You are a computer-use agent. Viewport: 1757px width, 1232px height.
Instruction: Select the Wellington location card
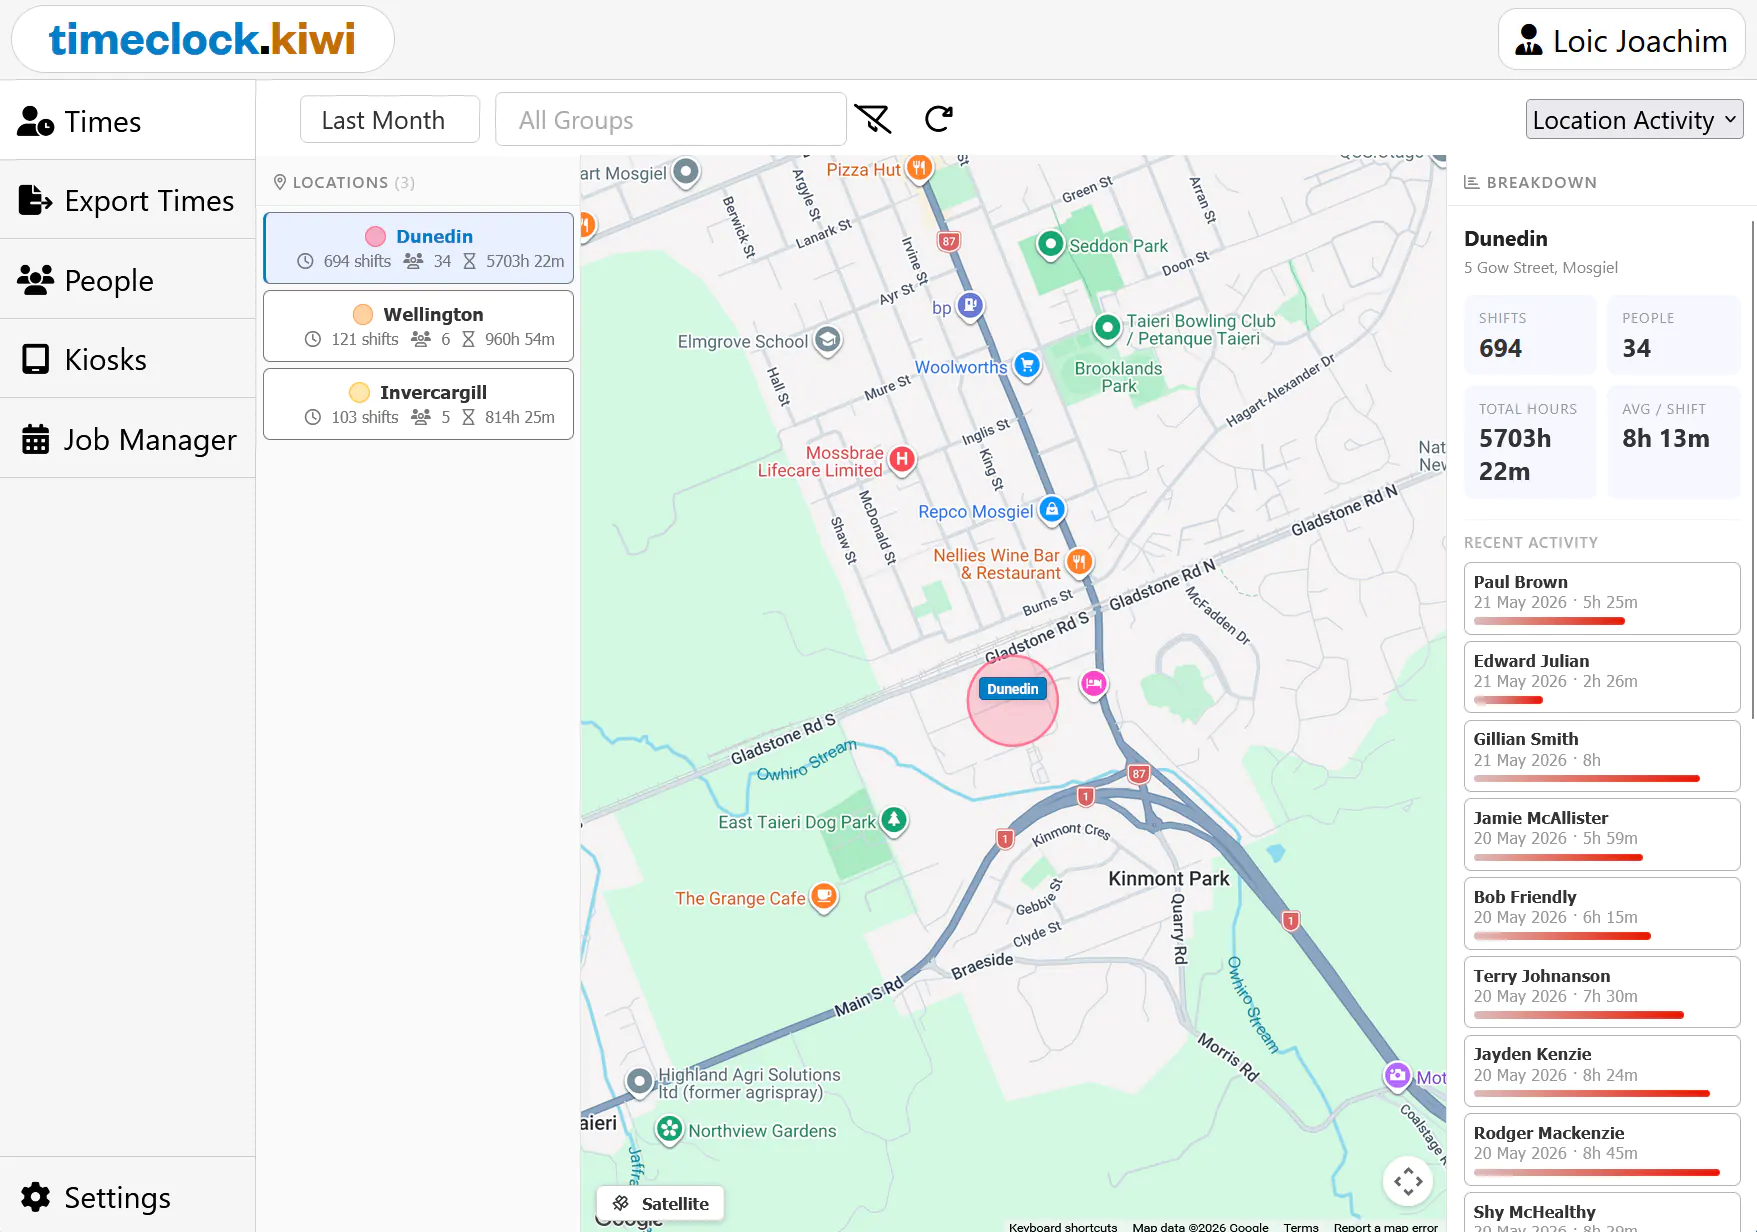click(418, 326)
